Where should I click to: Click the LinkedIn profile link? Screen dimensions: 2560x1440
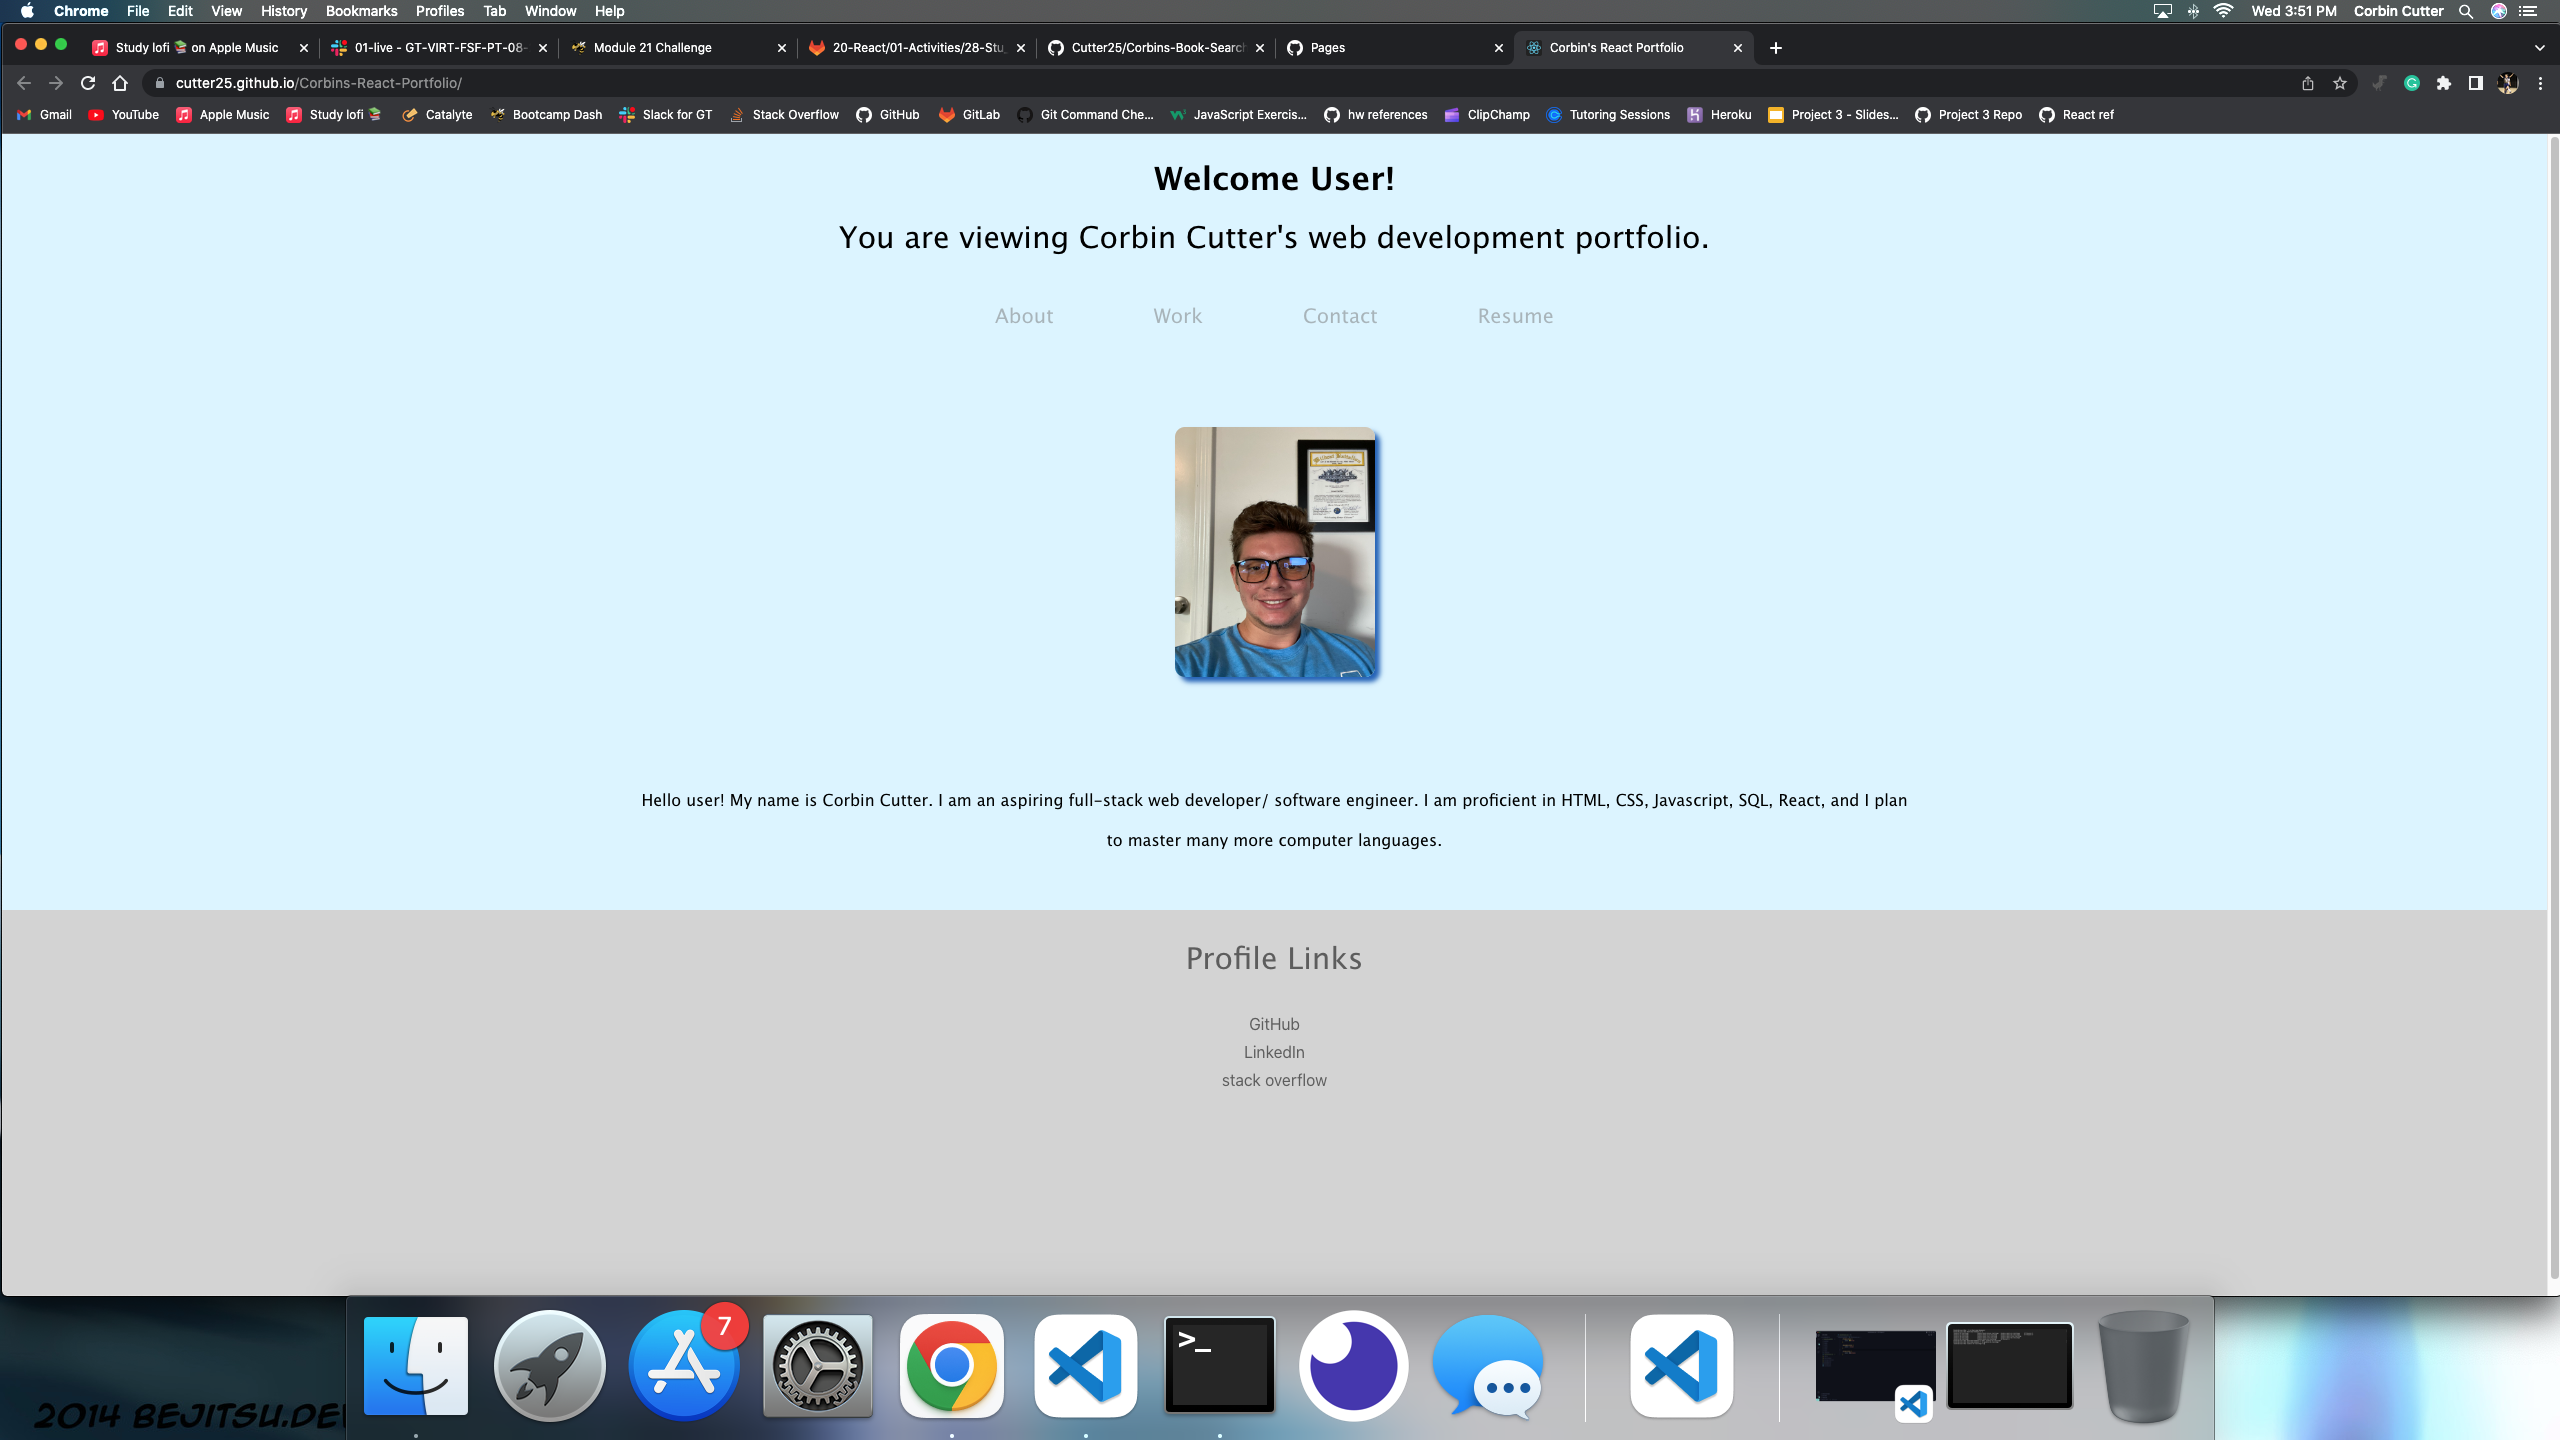coord(1272,1051)
